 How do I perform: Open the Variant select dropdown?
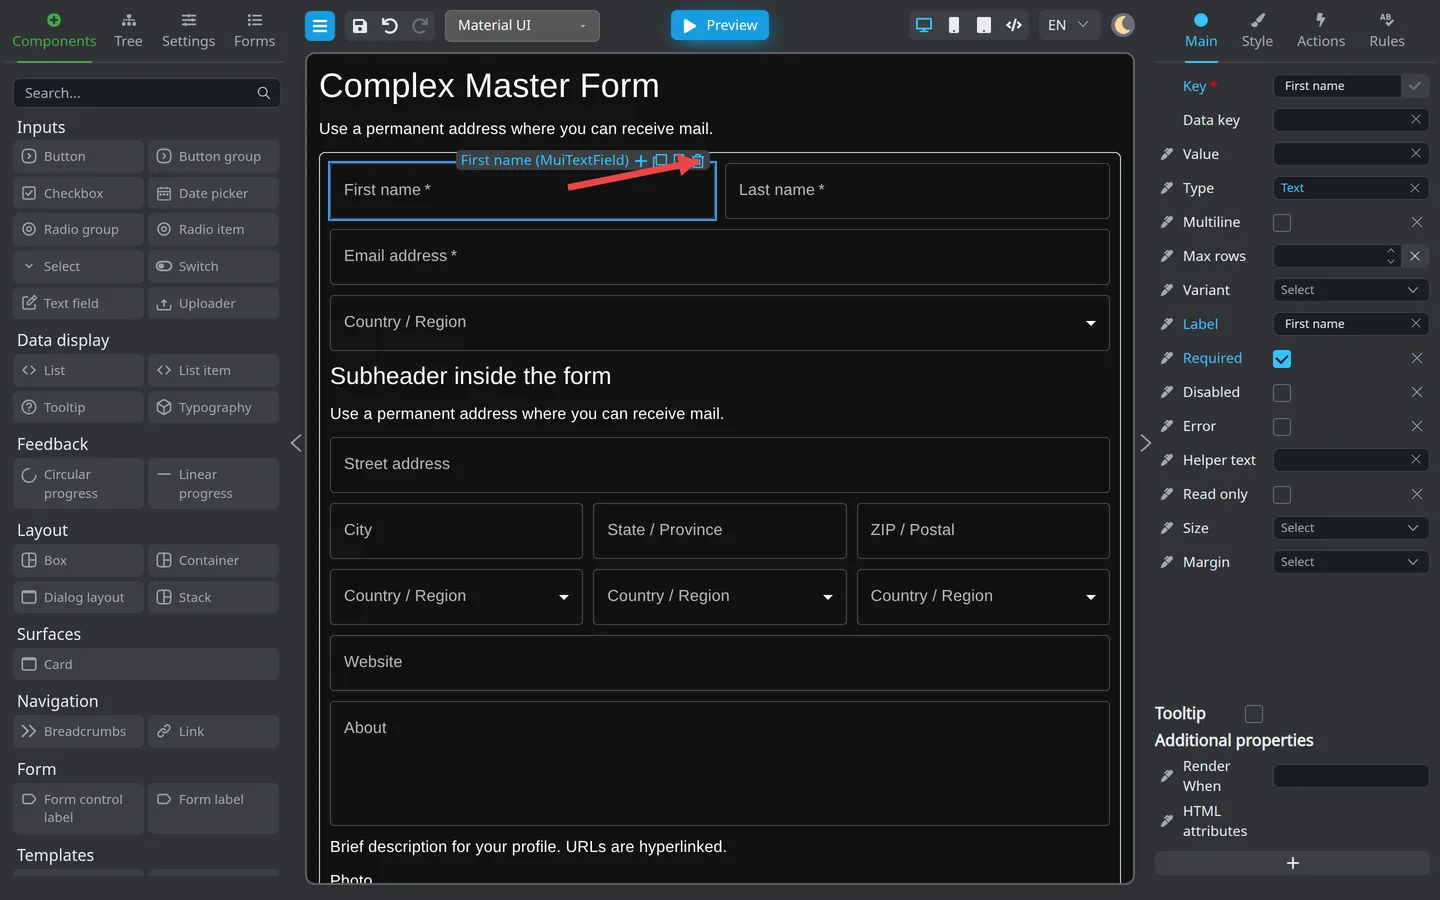pyautogui.click(x=1350, y=290)
